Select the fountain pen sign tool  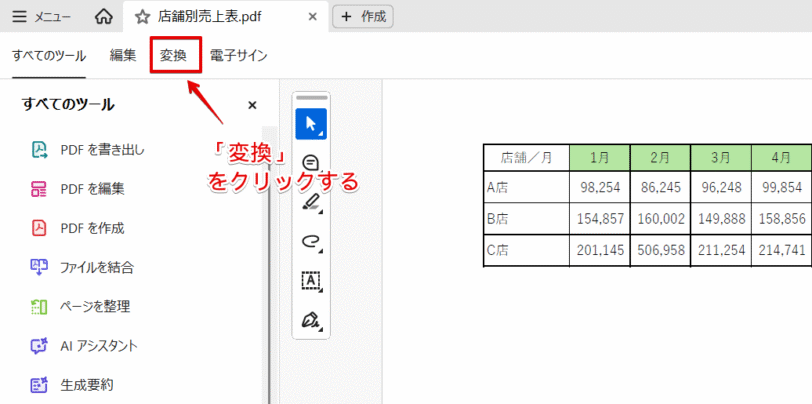click(311, 320)
